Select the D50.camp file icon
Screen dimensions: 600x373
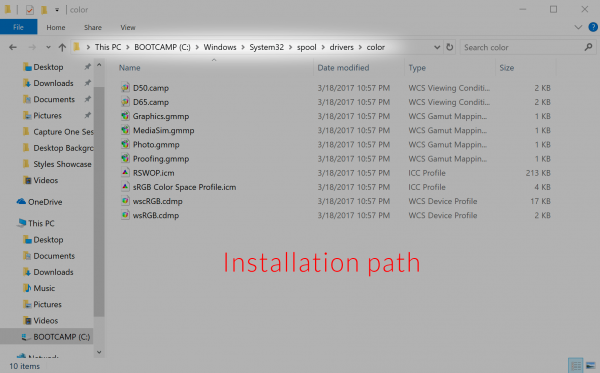coord(125,88)
